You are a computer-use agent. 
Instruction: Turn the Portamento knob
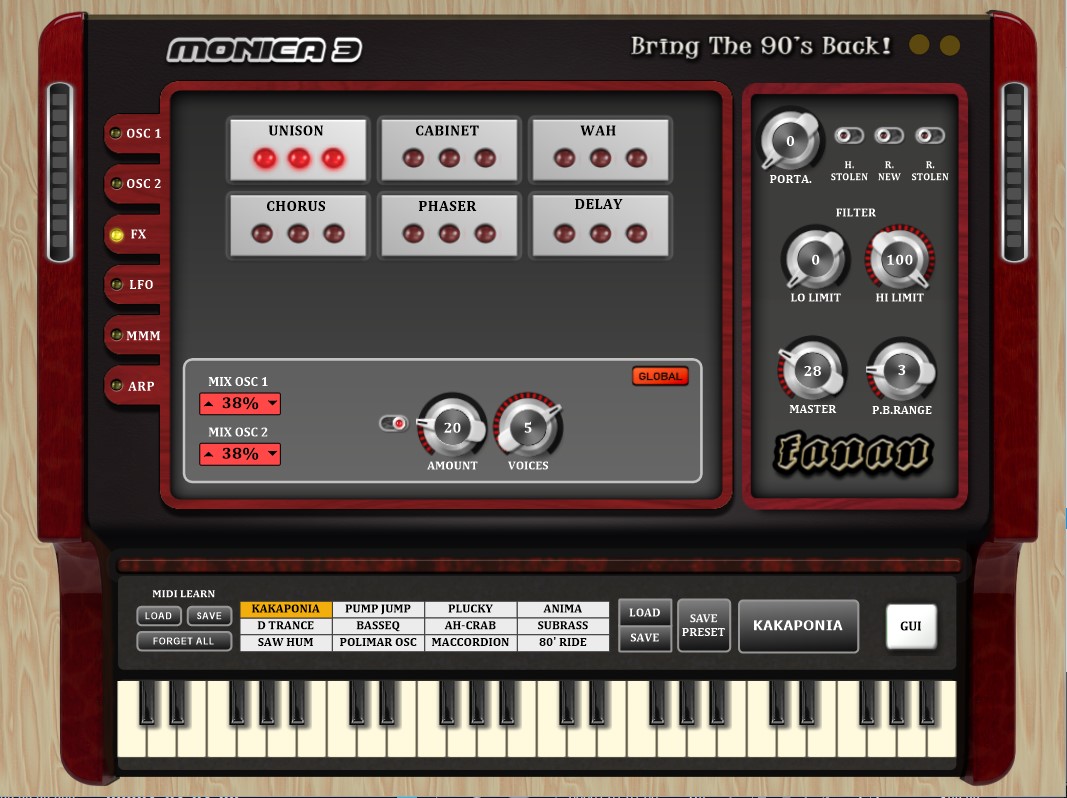point(789,142)
